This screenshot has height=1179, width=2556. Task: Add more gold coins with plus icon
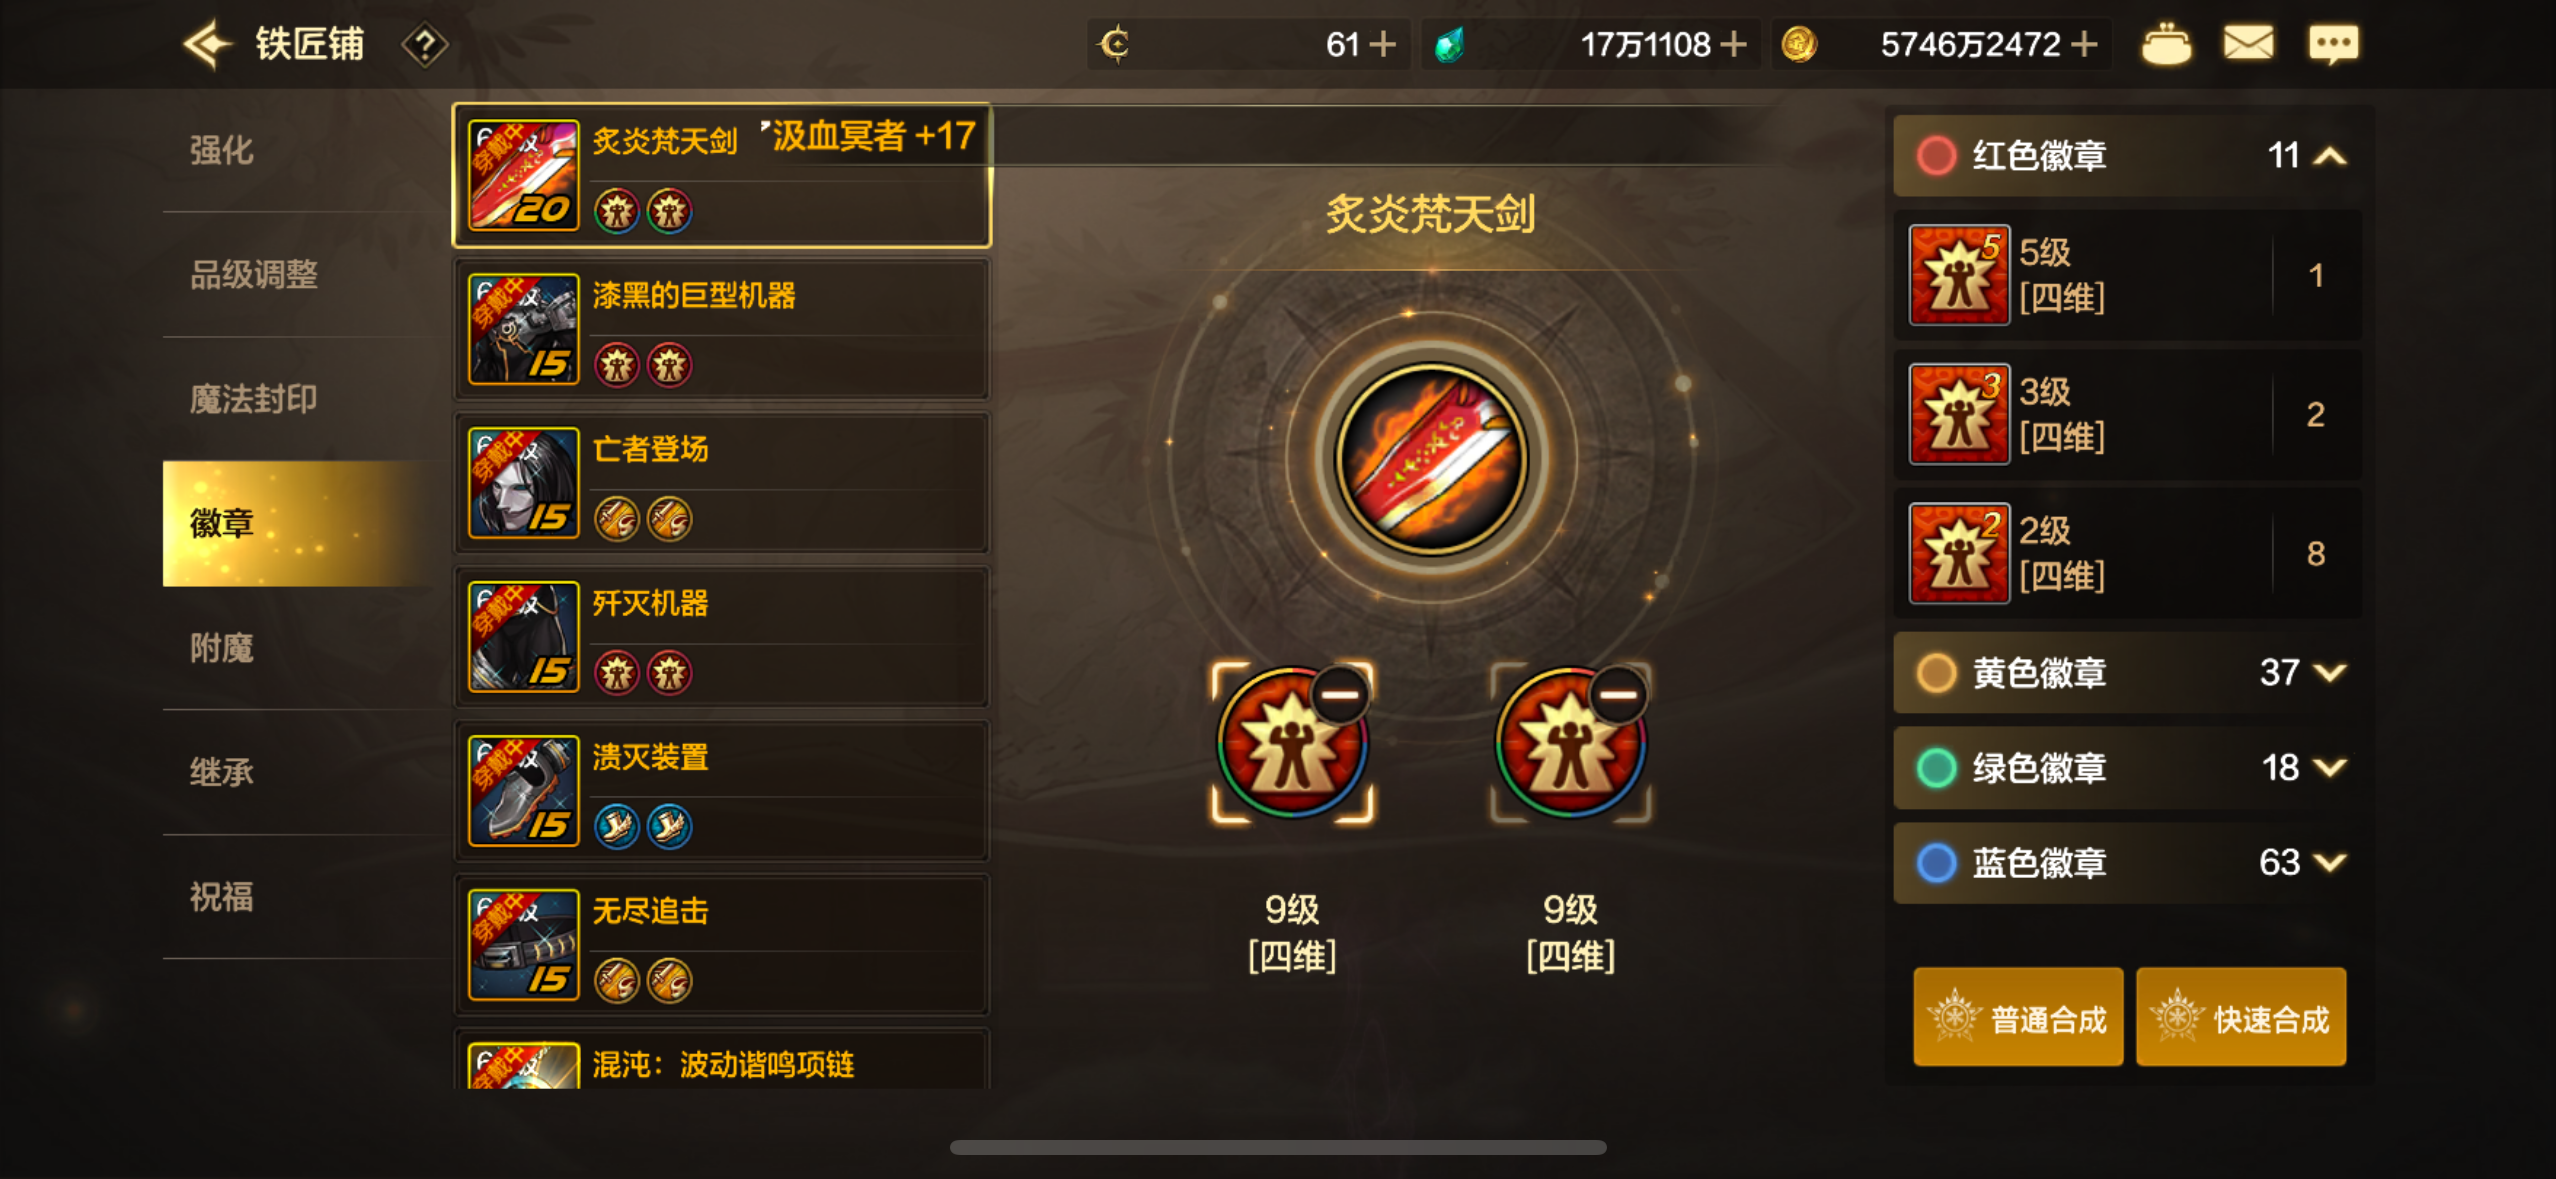click(x=2085, y=44)
